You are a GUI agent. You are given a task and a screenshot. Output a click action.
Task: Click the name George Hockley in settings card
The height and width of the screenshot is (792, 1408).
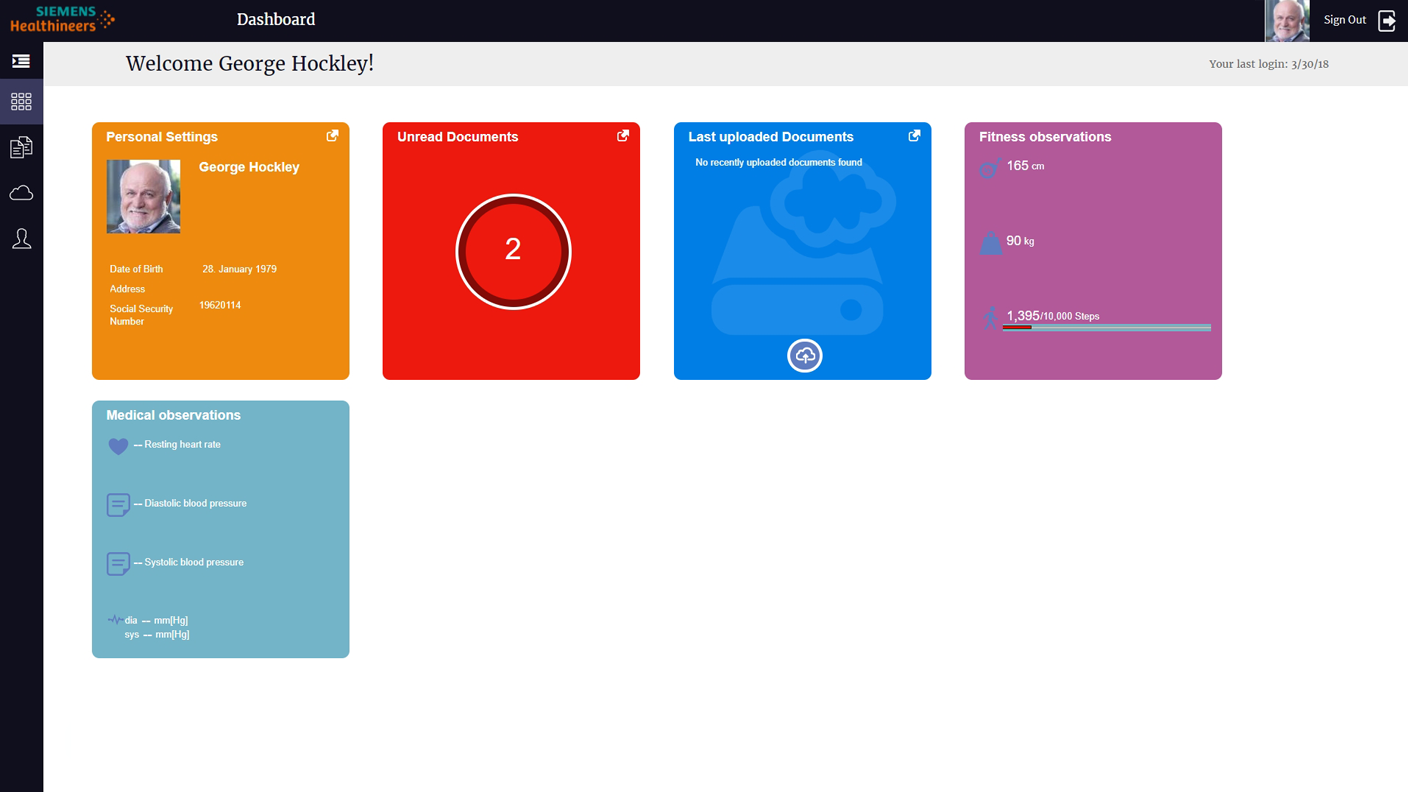249,167
